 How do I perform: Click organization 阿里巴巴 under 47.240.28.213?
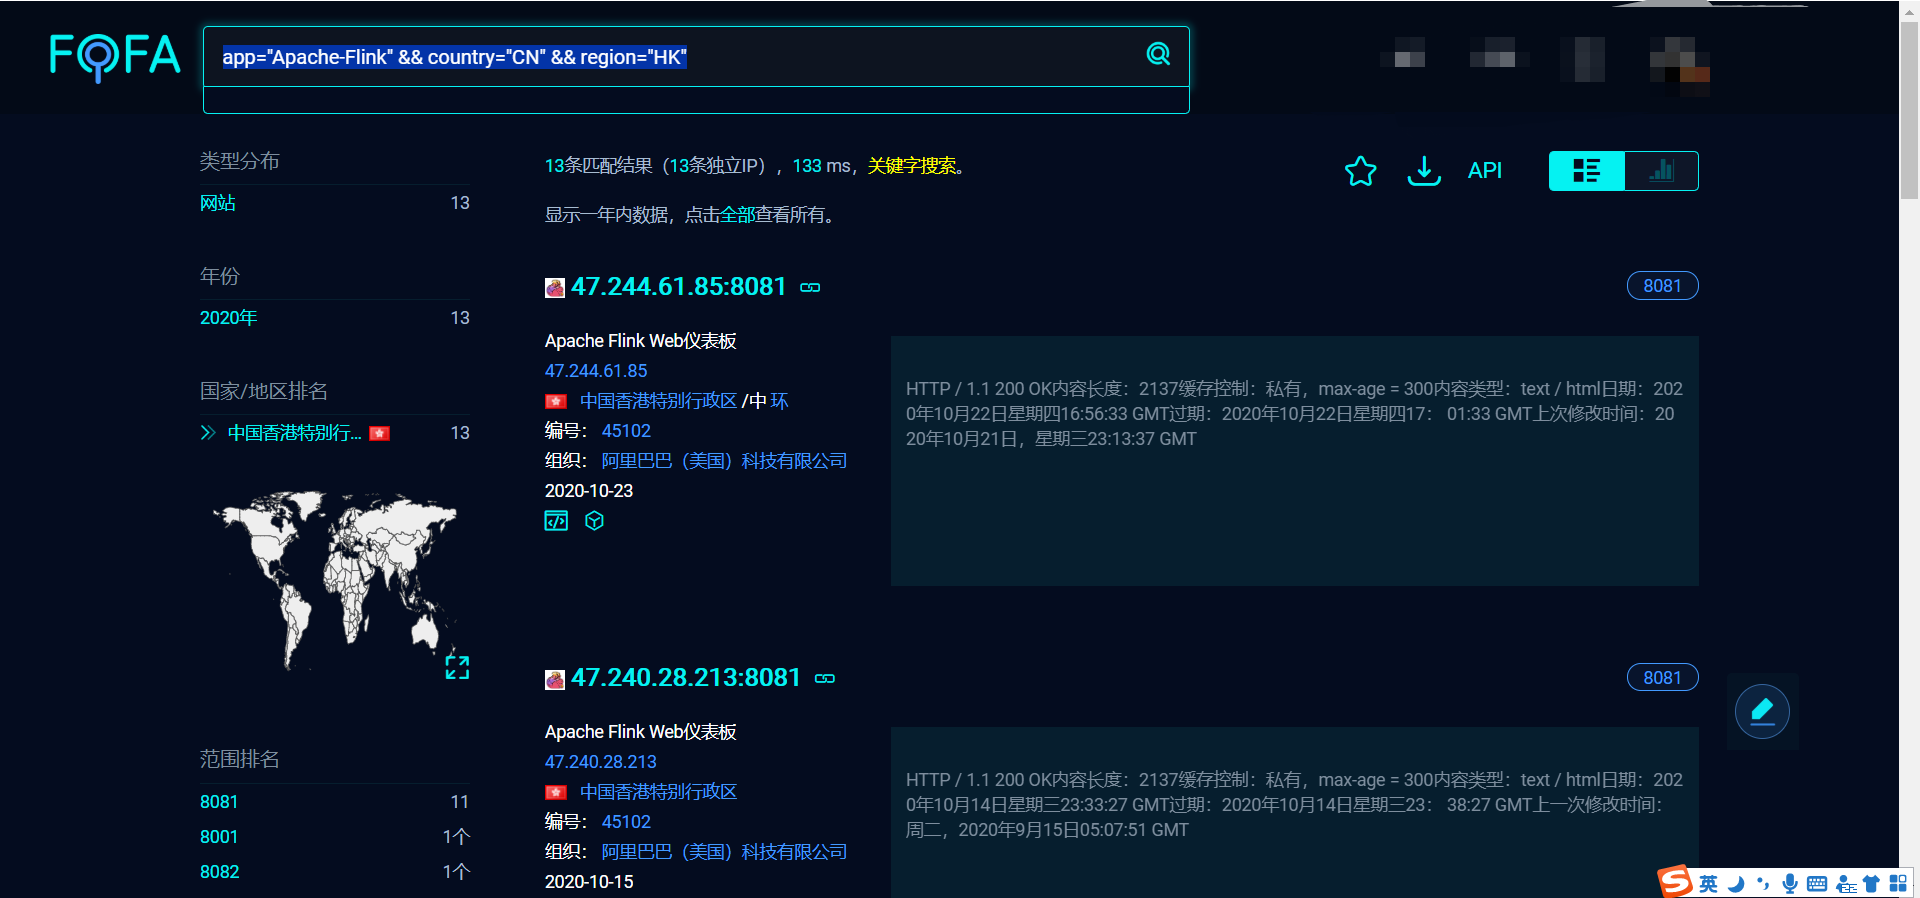[x=724, y=852]
